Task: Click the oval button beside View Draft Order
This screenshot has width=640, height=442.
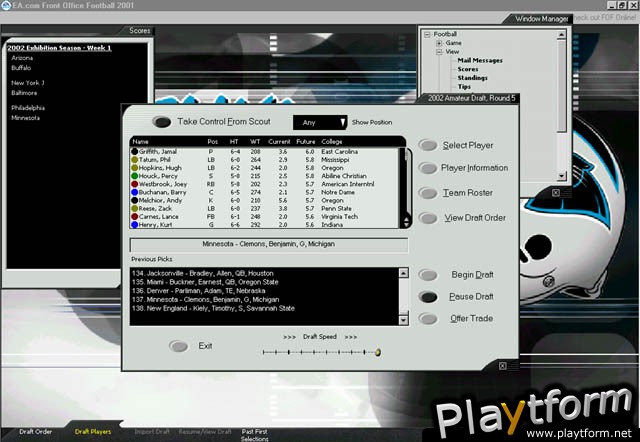Action: tap(428, 218)
